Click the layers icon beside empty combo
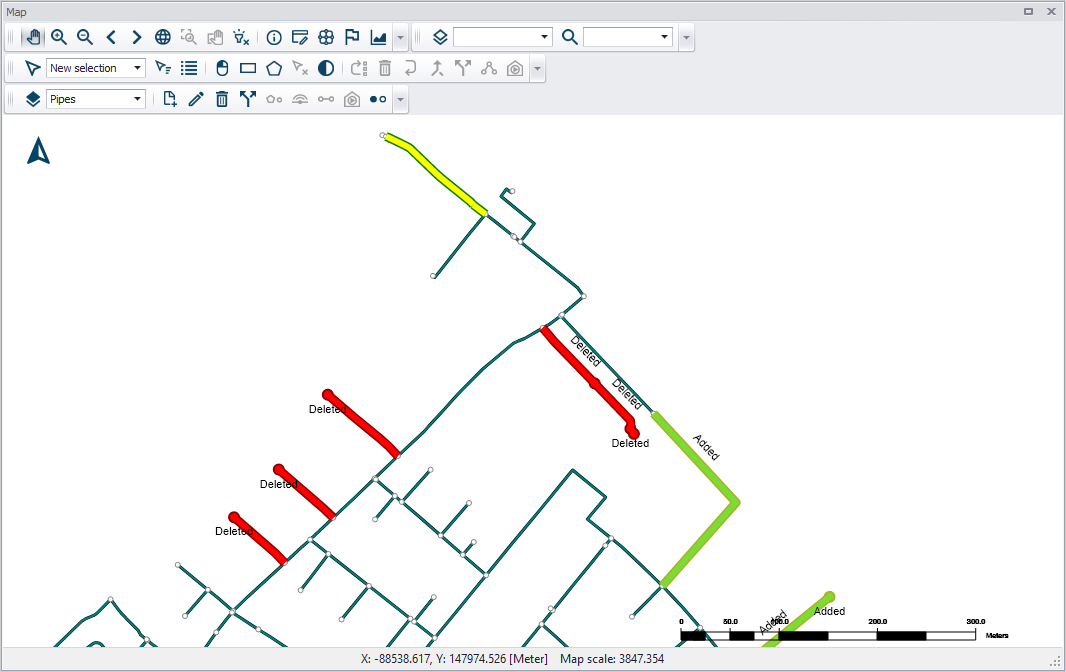Screen dimensions: 1066x672 (440, 37)
